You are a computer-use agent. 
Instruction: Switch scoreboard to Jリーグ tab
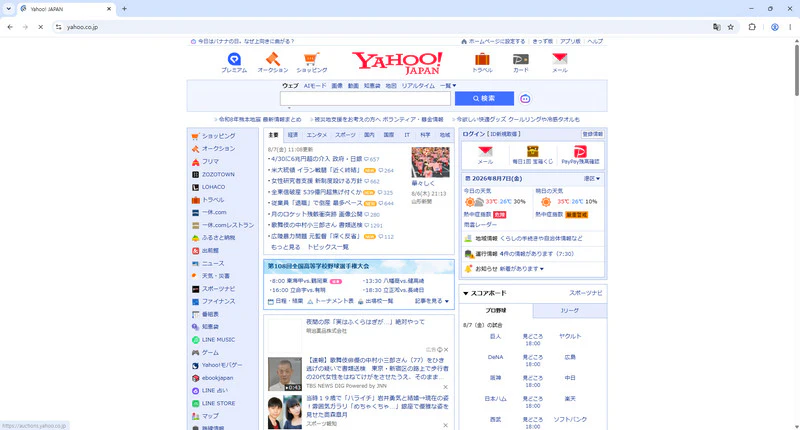tap(570, 311)
